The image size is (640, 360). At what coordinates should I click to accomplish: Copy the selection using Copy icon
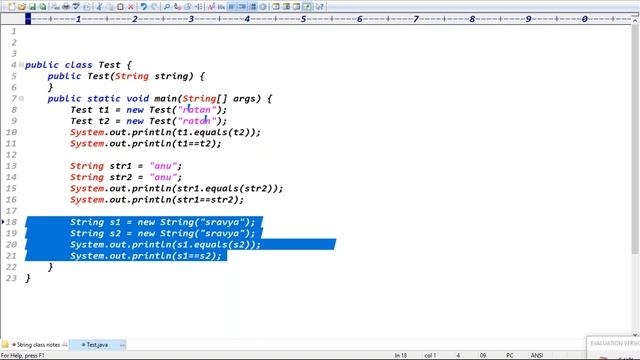[110, 7]
